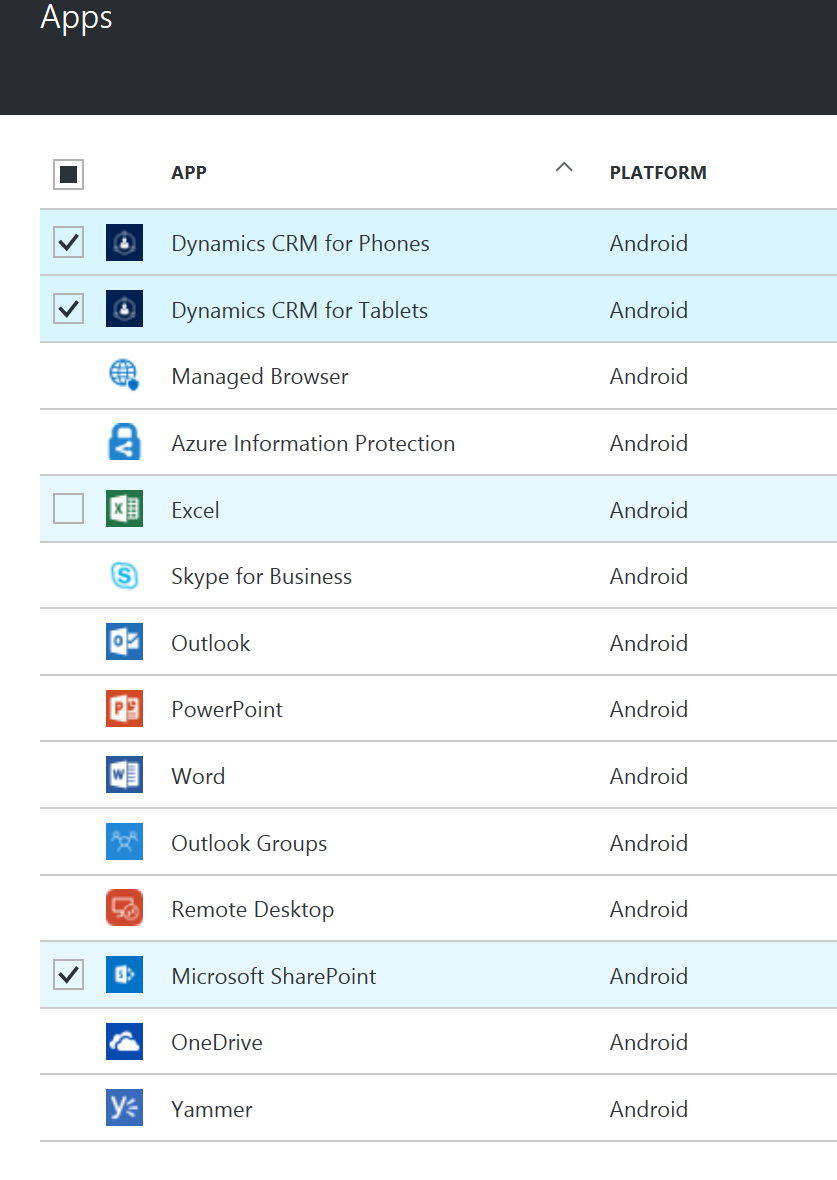Sort by the PLATFORM column header
The height and width of the screenshot is (1180, 837).
coord(658,173)
